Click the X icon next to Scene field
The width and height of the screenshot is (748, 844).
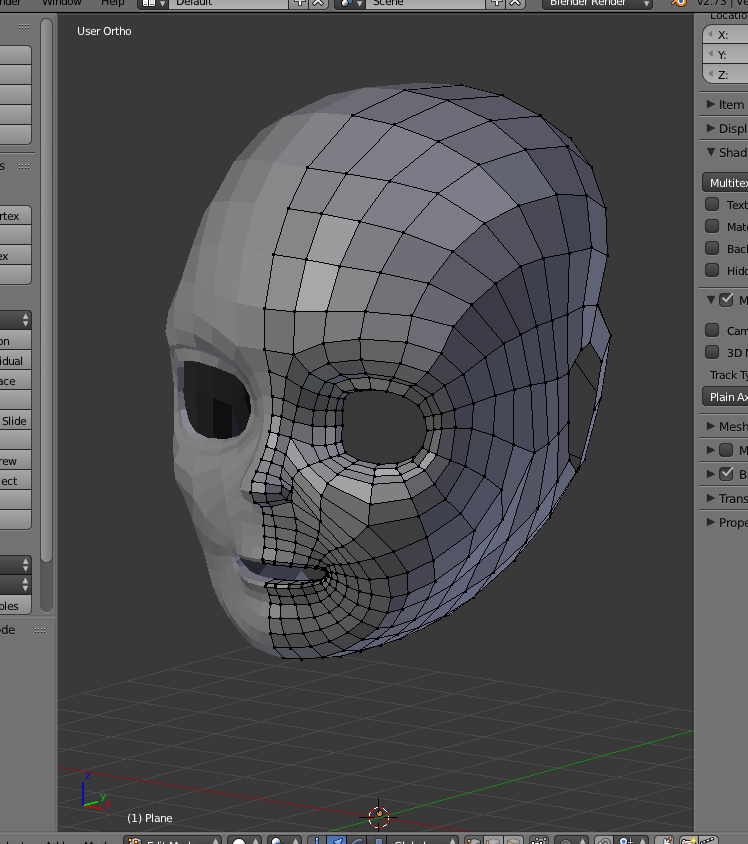[x=515, y=3]
